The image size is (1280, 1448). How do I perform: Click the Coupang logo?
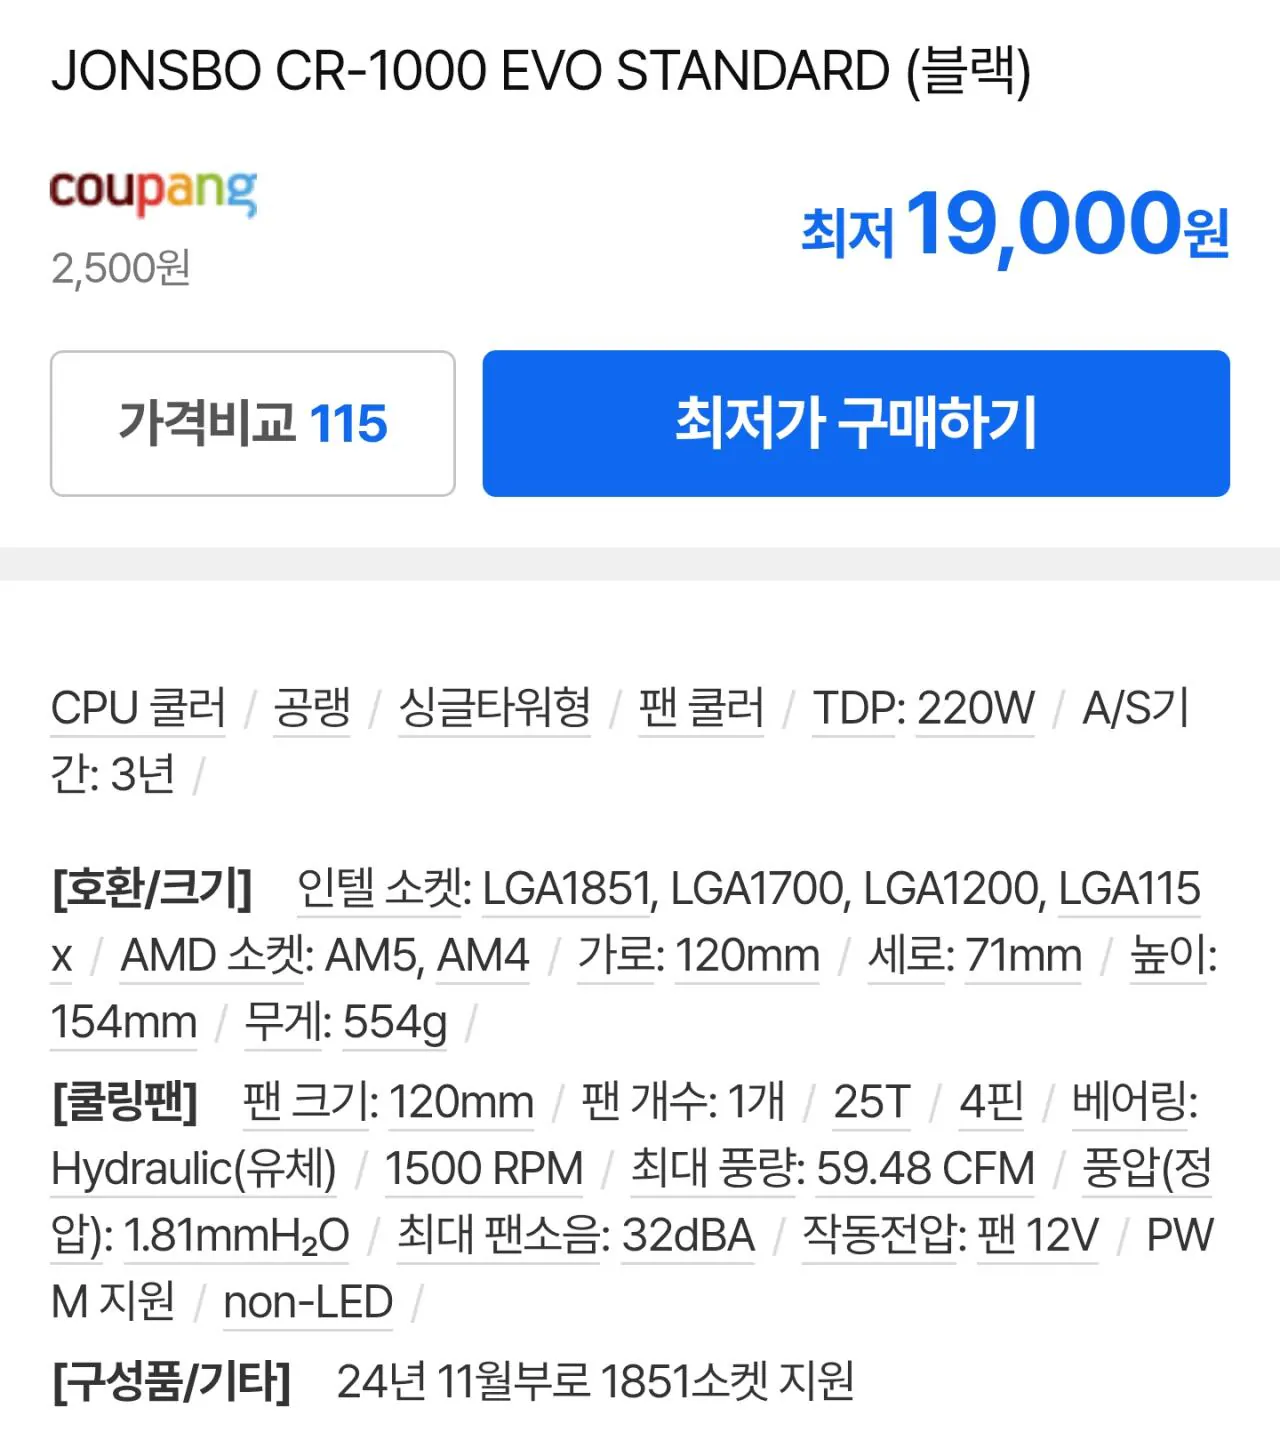[x=155, y=192]
